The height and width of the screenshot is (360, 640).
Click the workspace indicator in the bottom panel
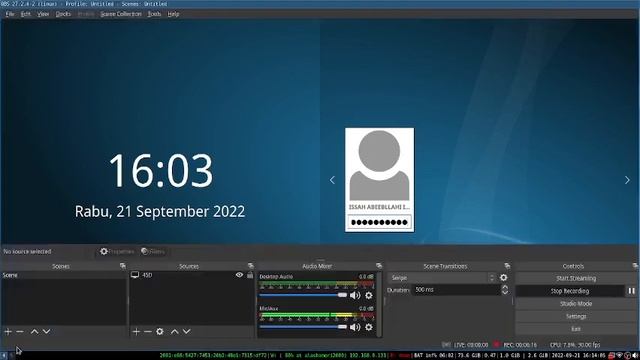(4, 356)
